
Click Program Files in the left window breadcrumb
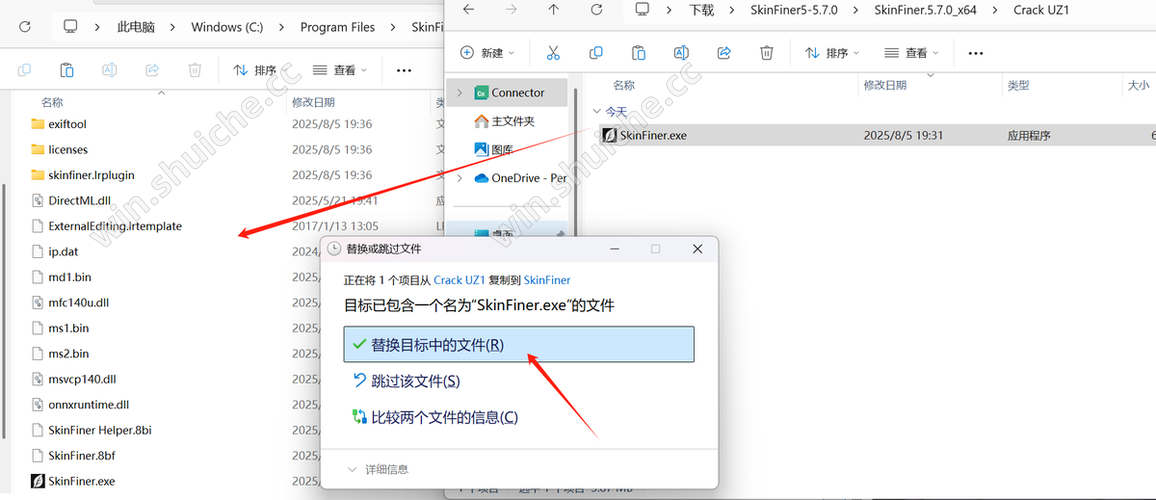point(337,27)
